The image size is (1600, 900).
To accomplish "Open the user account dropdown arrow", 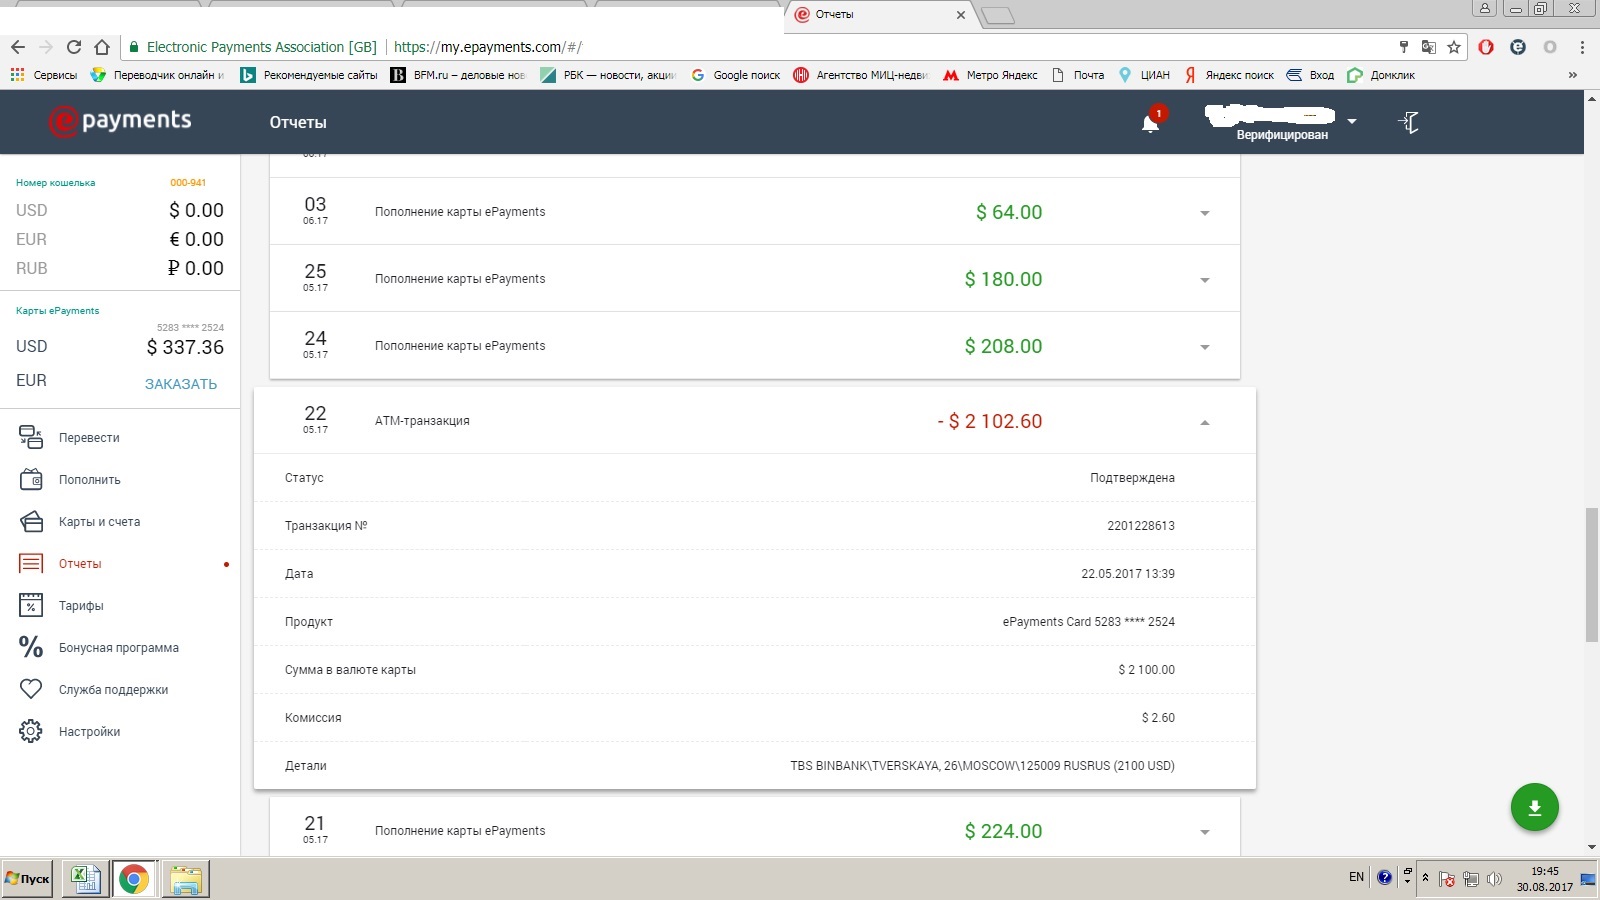I will point(1352,121).
